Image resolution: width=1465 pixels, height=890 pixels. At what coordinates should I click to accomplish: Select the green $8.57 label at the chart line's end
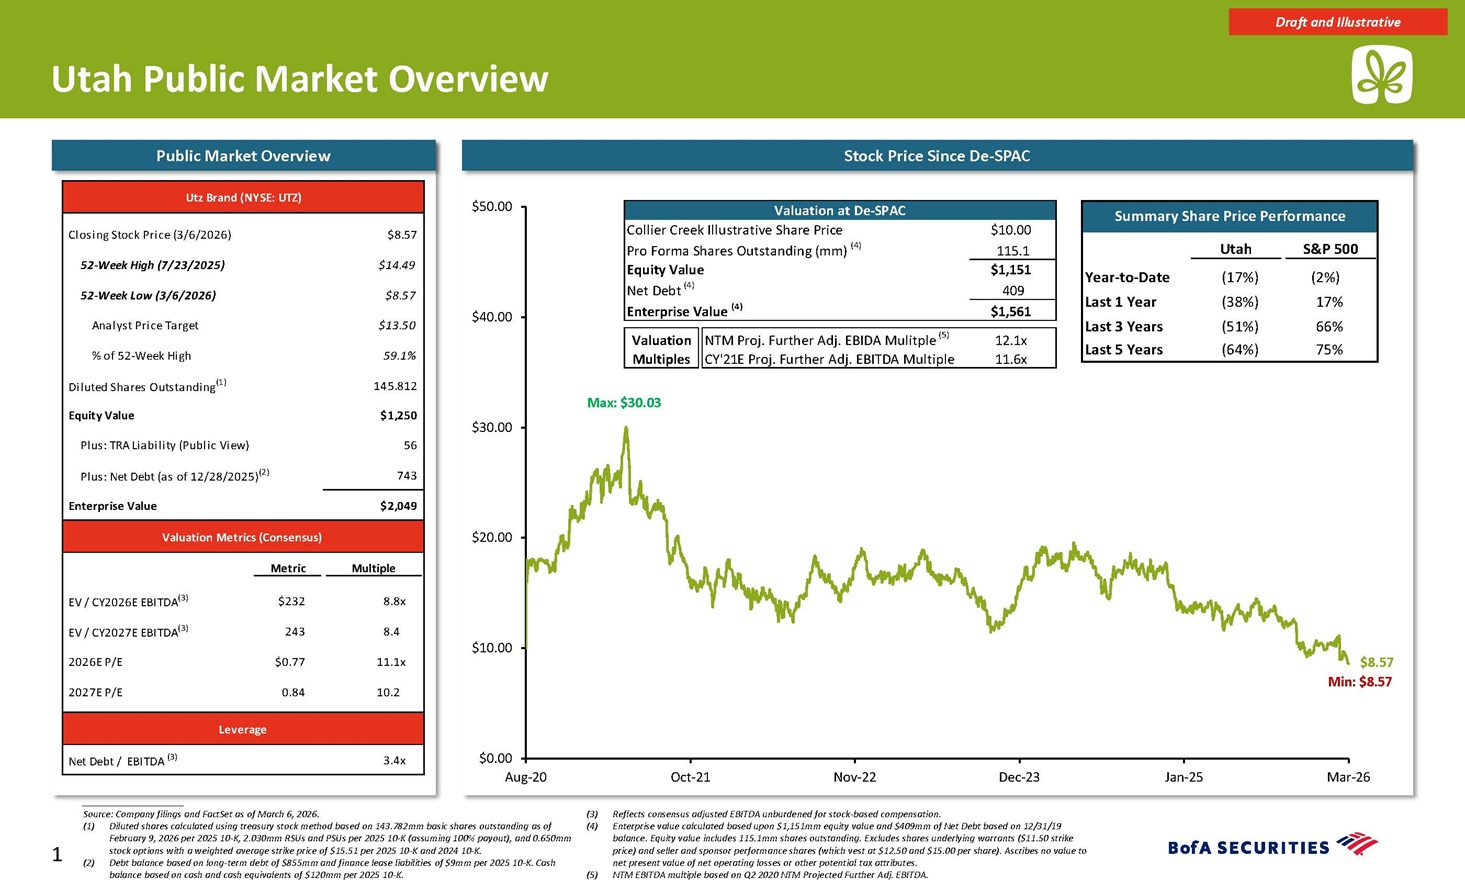tap(1376, 662)
